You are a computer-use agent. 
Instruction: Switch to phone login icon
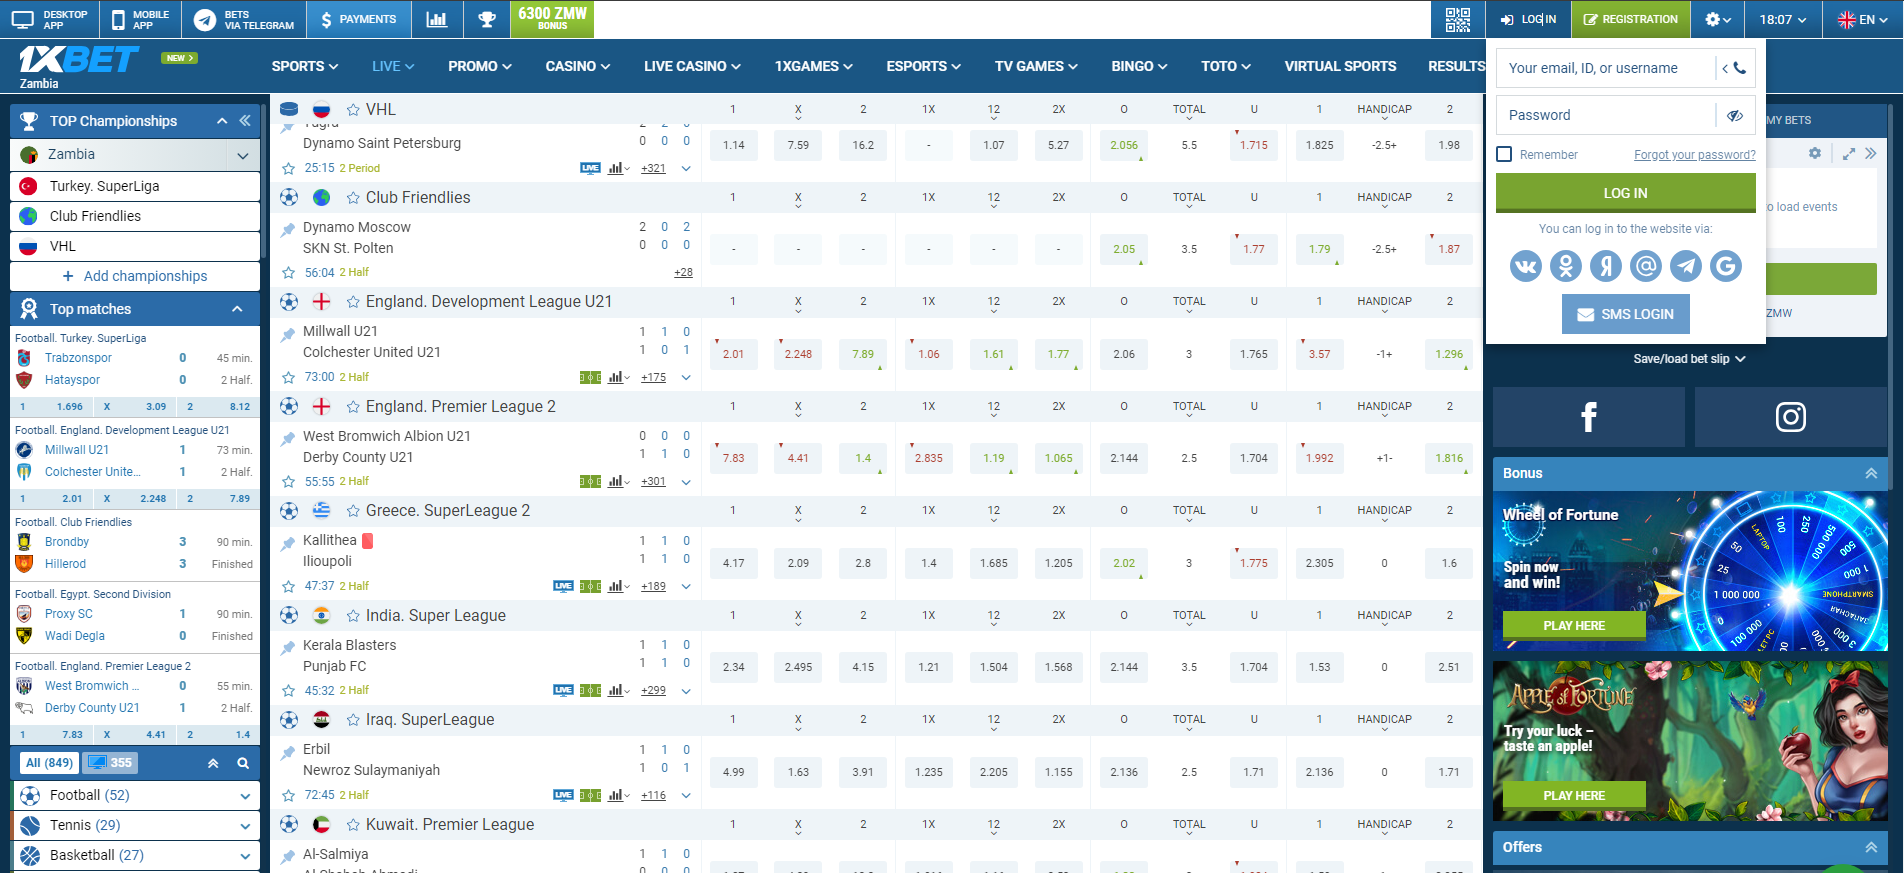coord(1734,68)
